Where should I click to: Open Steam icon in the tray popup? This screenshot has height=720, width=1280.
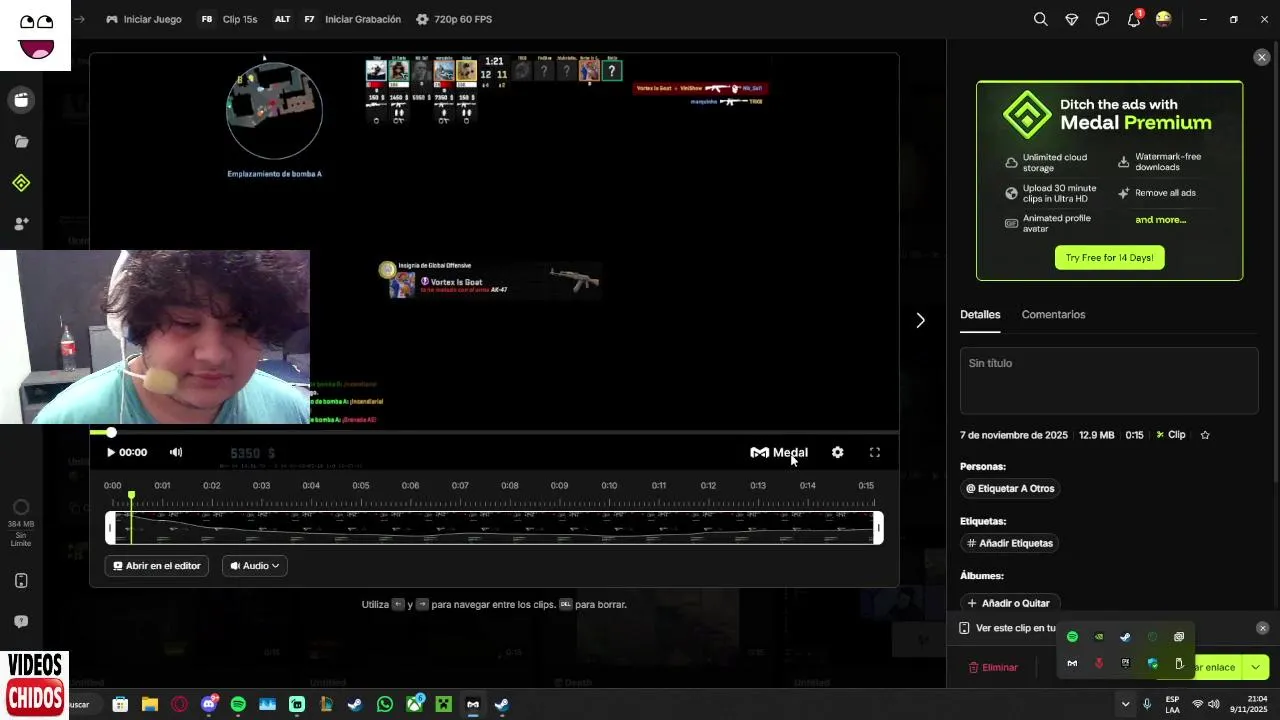[1125, 637]
